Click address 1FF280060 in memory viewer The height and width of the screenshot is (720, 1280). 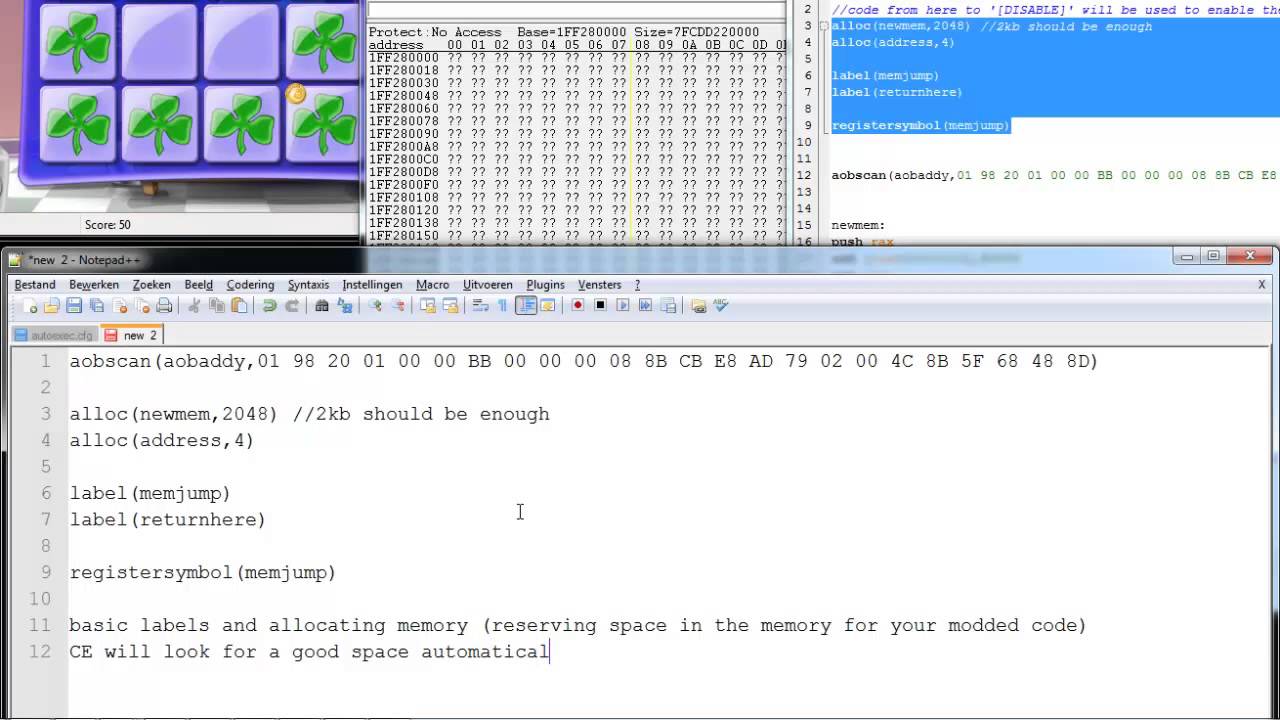pos(404,108)
